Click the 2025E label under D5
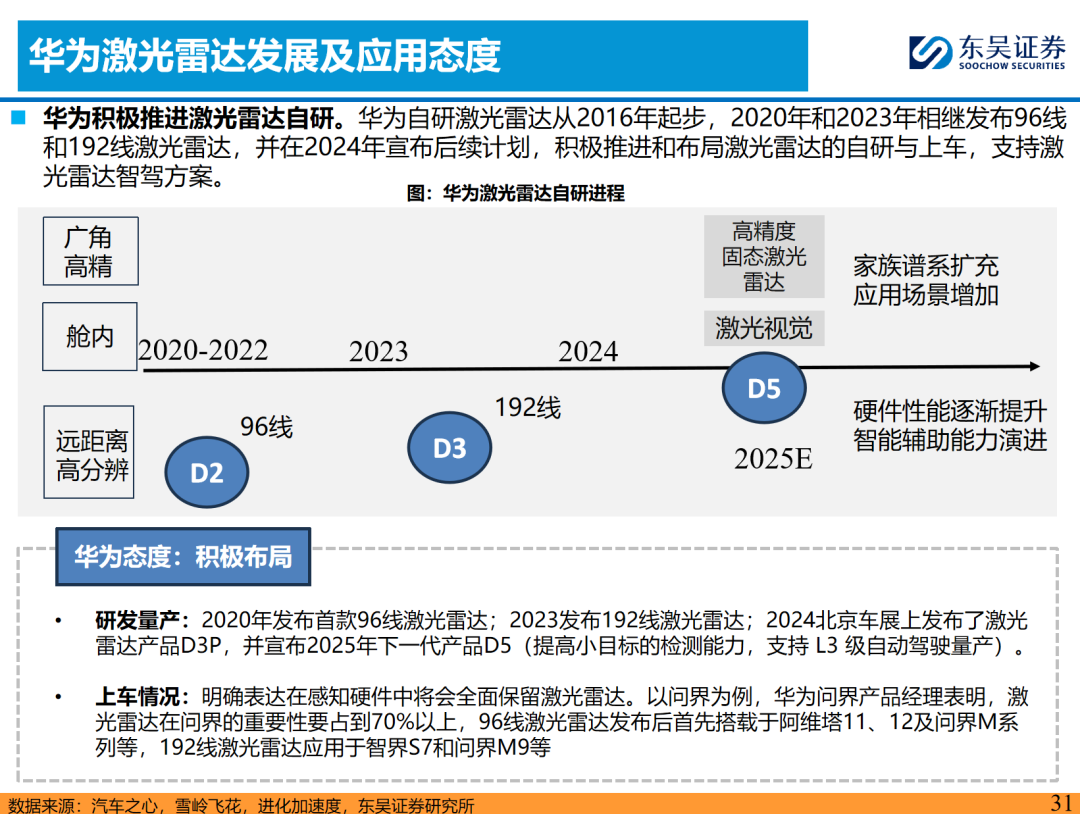Screen dimensions: 1080x814 coord(773,459)
